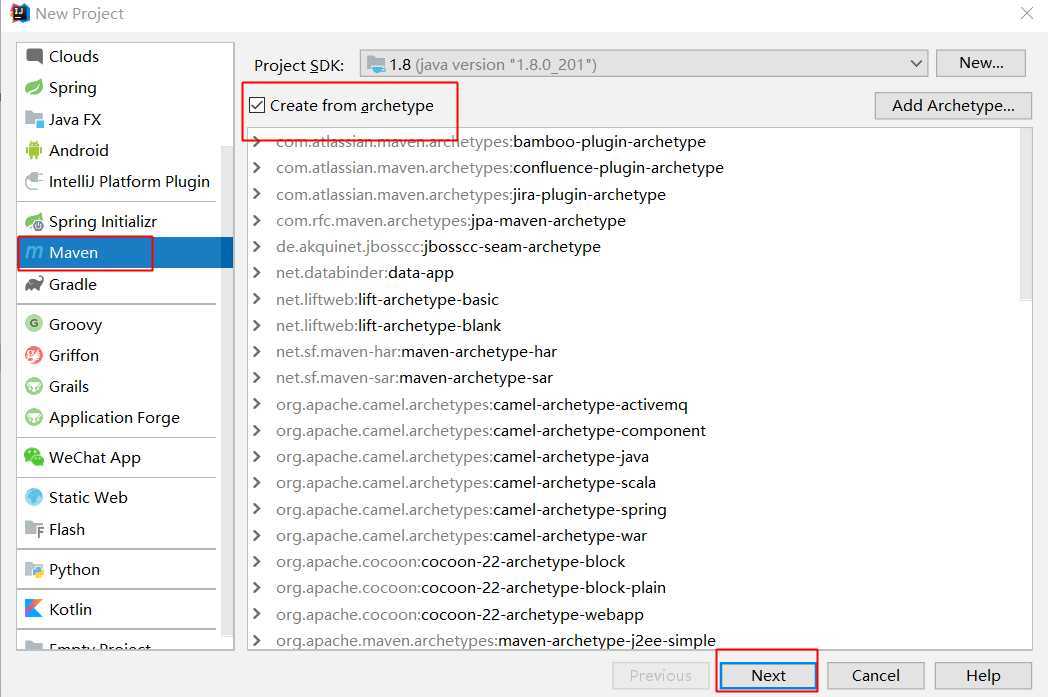Click the New... SDK button
Viewport: 1048px width, 697px height.
tap(980, 63)
